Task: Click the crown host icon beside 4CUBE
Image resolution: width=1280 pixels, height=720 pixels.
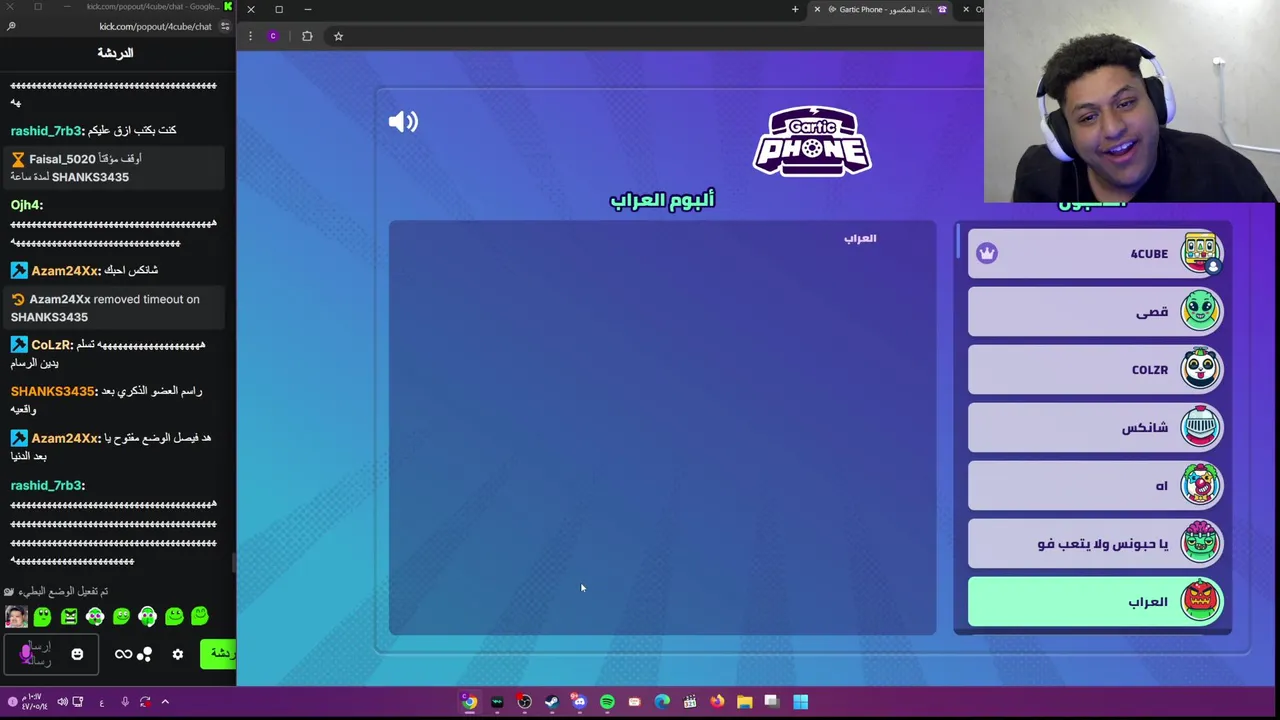Action: (987, 253)
